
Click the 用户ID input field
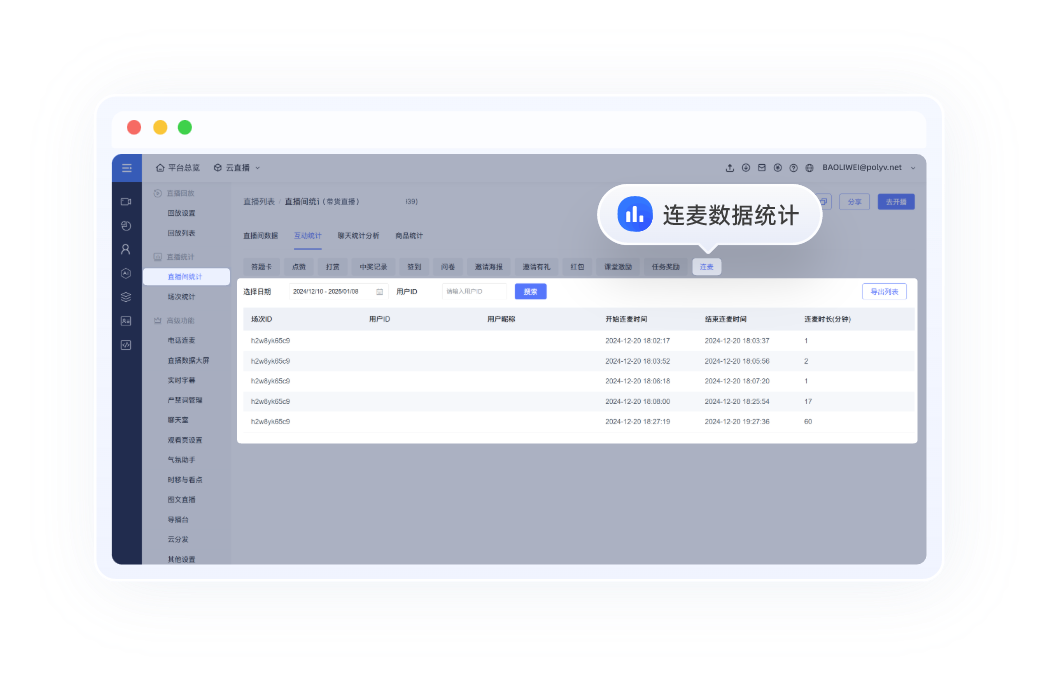click(x=474, y=292)
